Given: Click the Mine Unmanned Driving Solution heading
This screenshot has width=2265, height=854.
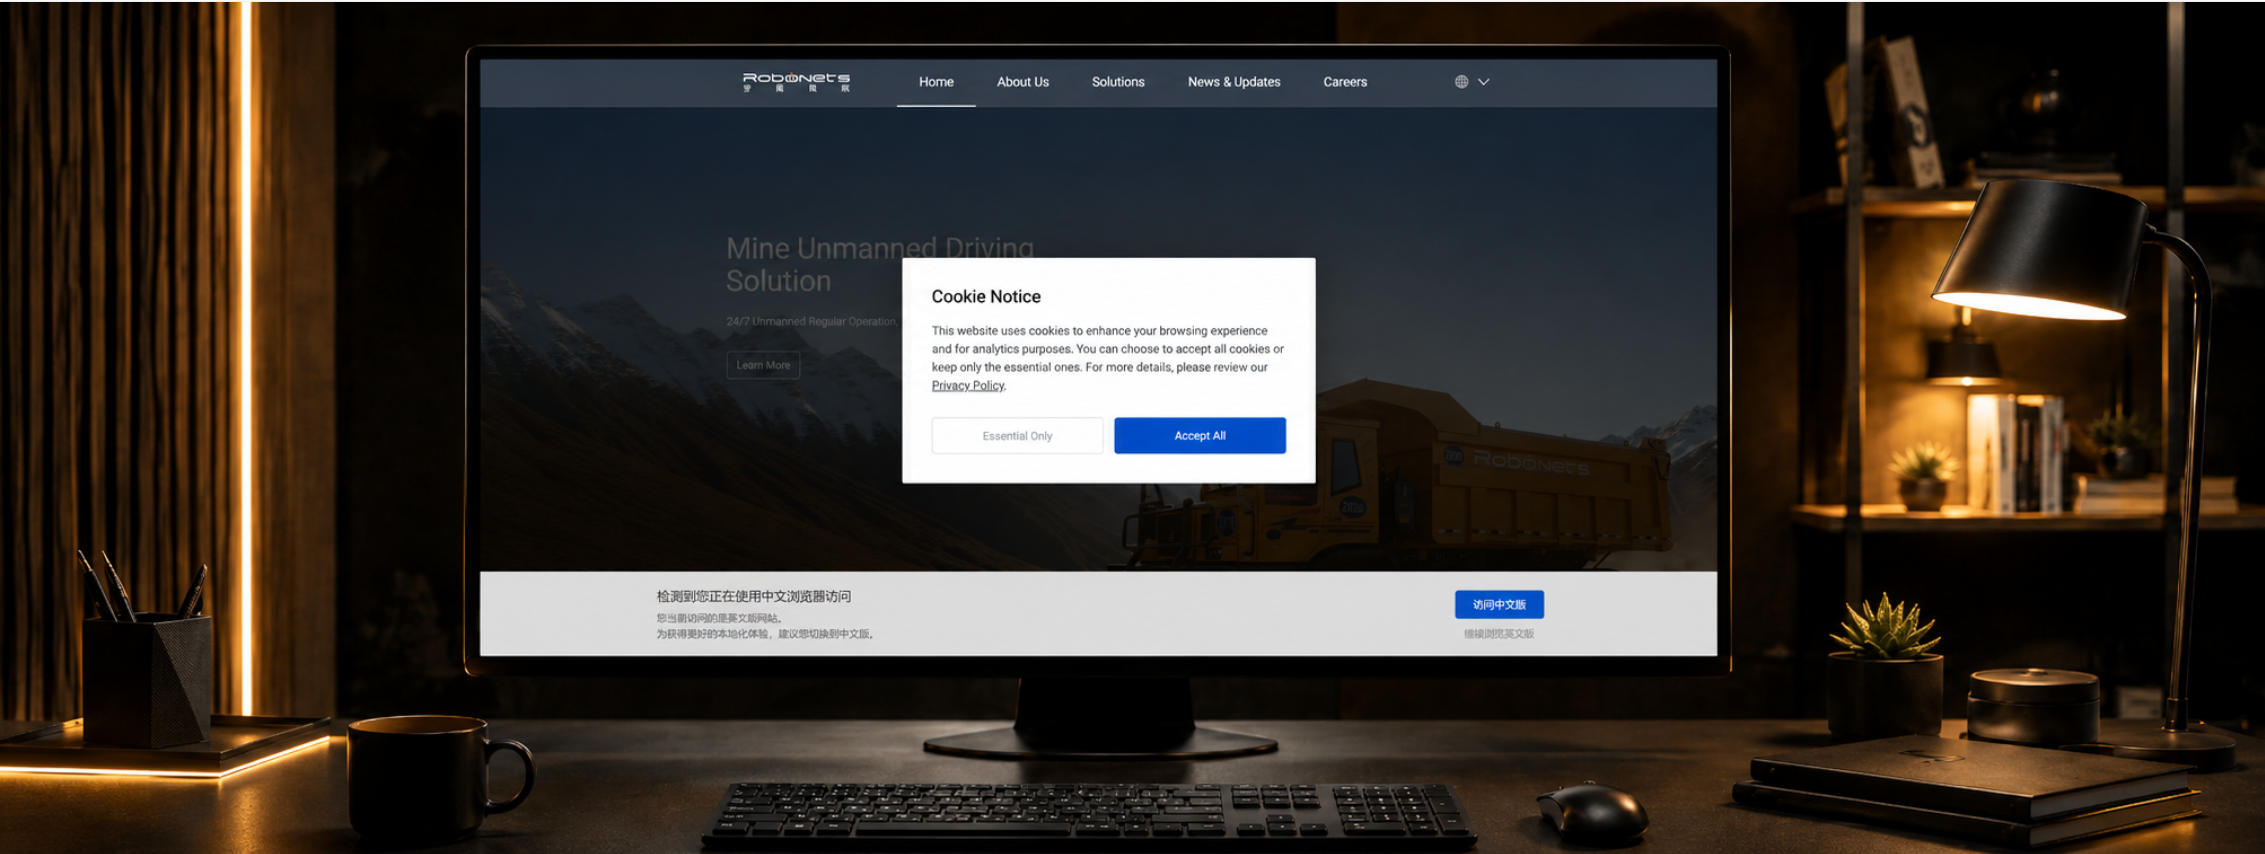Looking at the screenshot, I should [880, 265].
